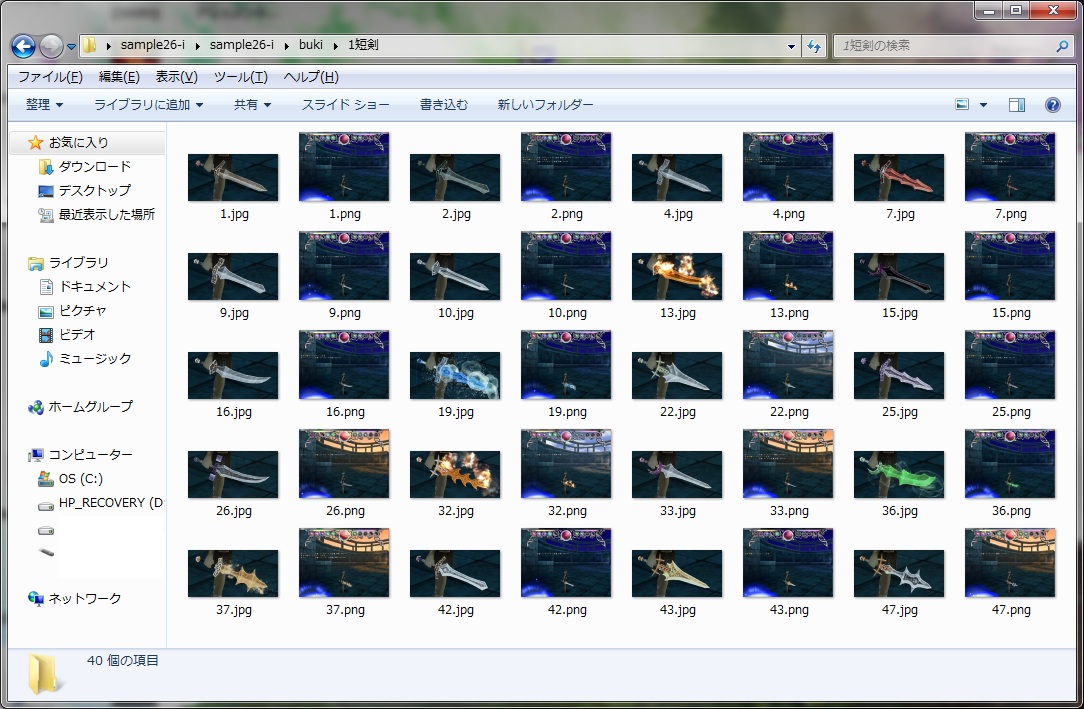Click the Forward navigation arrow
This screenshot has width=1084, height=709.
[x=50, y=46]
